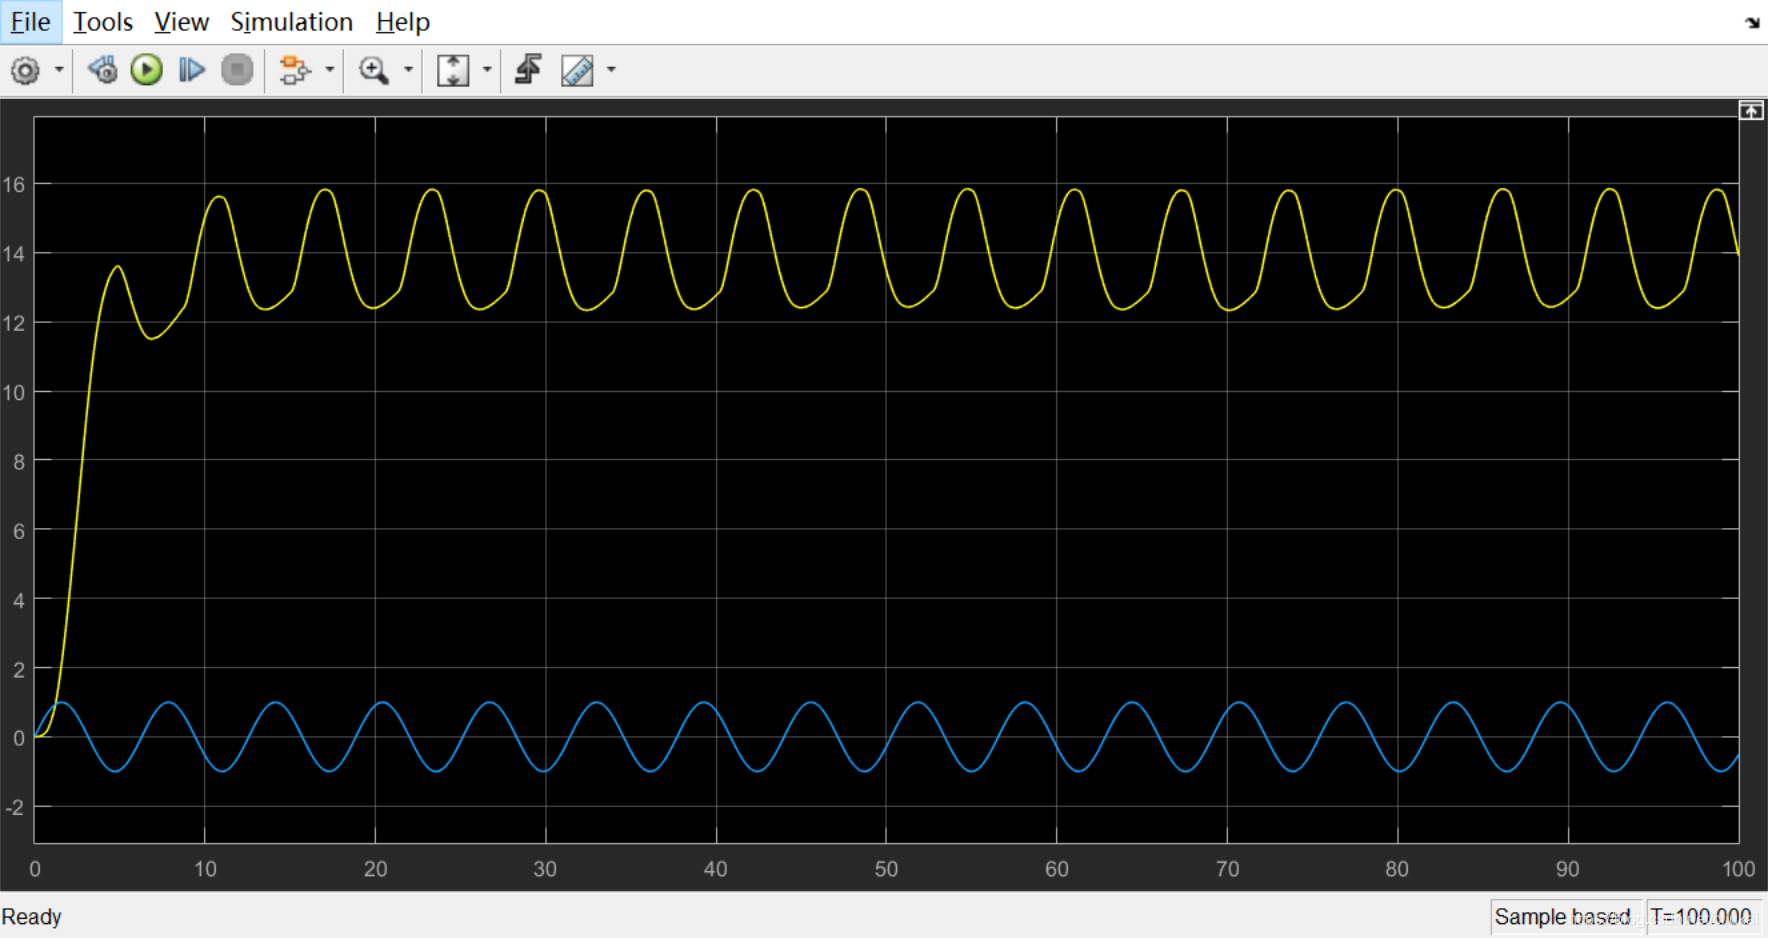This screenshot has width=1768, height=938.
Task: Expand the dropdown next to Highlight block icon
Action: coord(330,70)
